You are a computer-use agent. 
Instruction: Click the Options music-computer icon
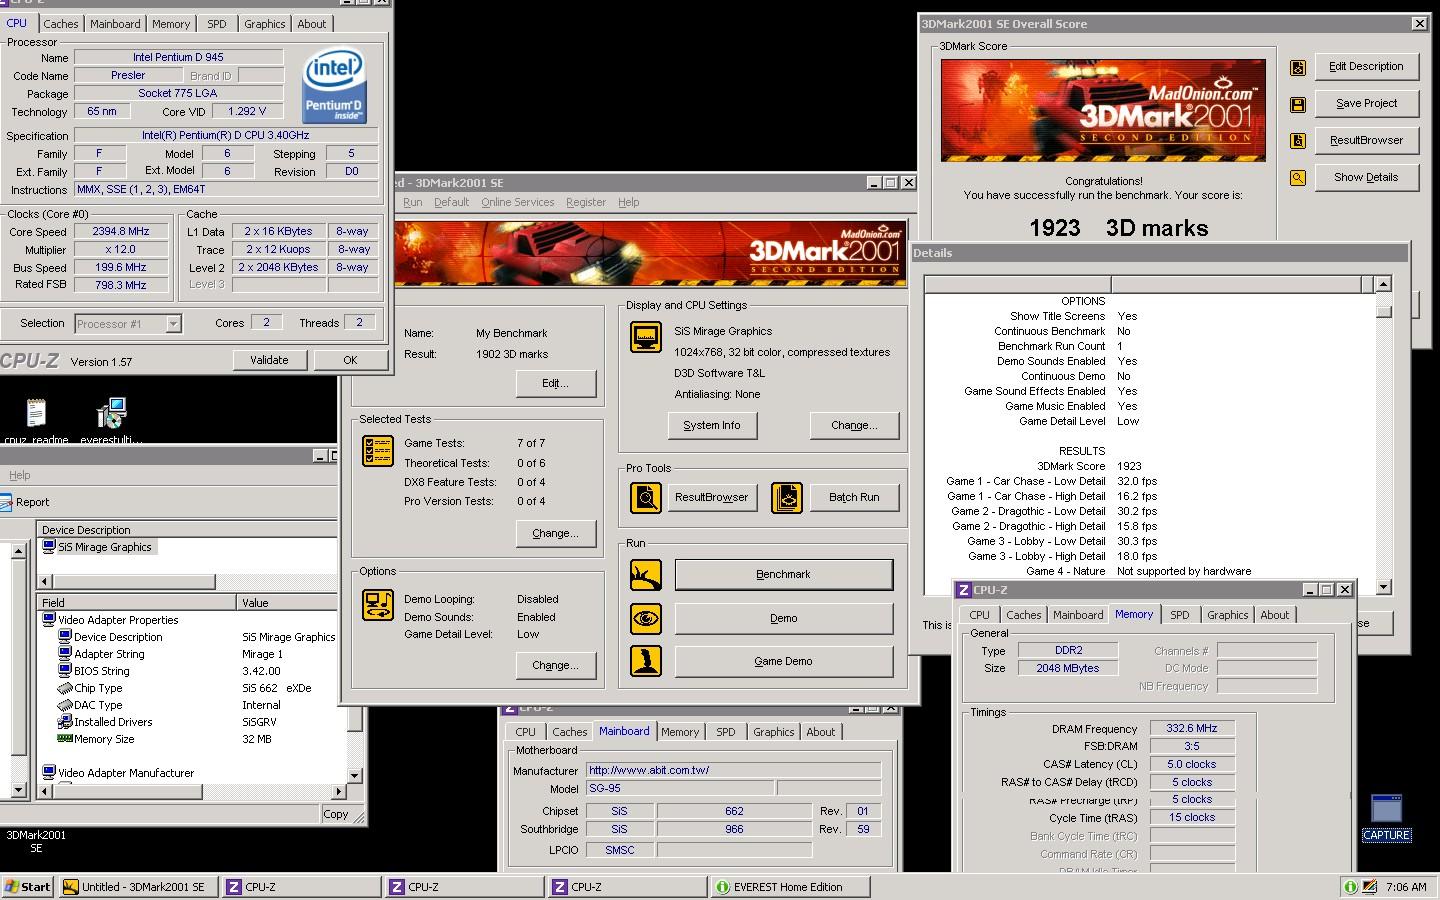pos(378,605)
